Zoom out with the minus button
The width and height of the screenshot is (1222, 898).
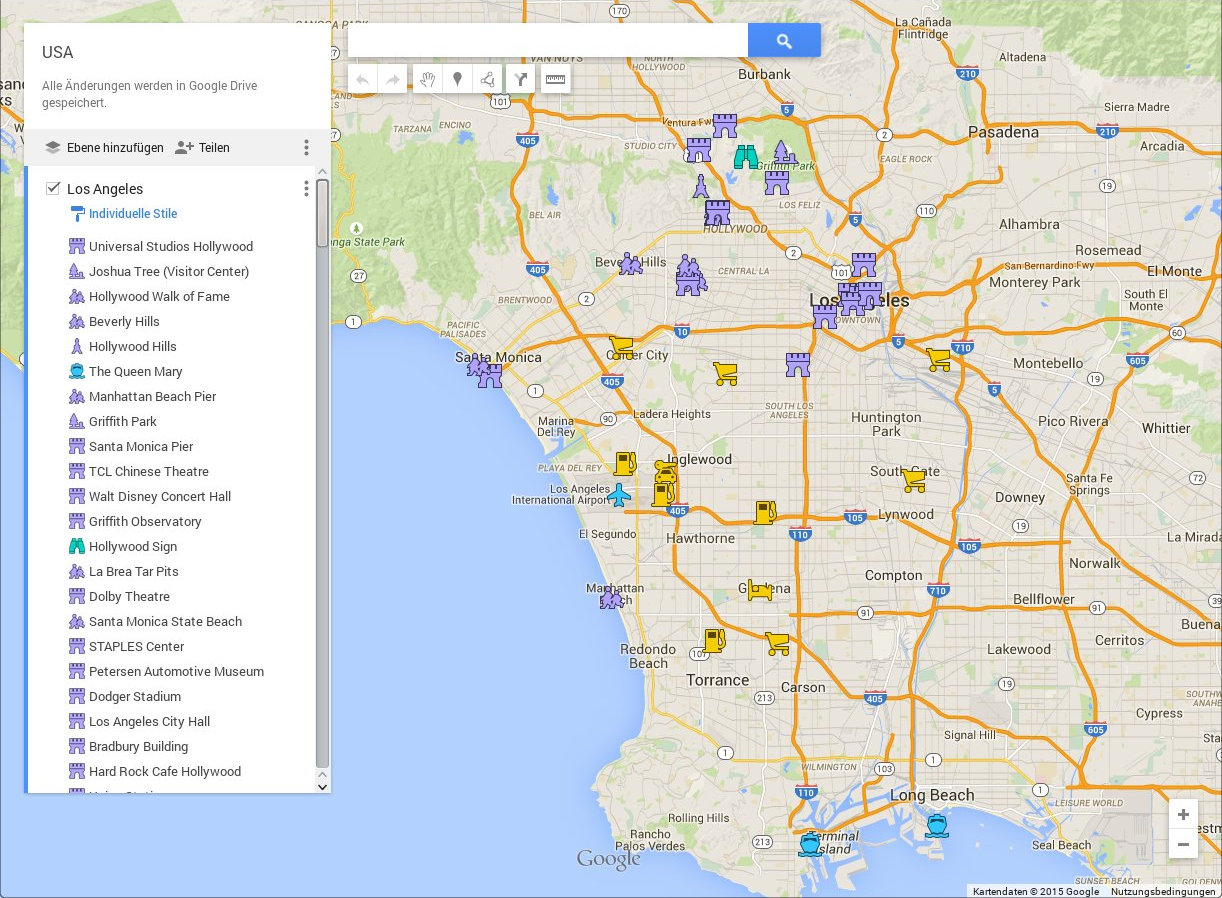(x=1183, y=844)
